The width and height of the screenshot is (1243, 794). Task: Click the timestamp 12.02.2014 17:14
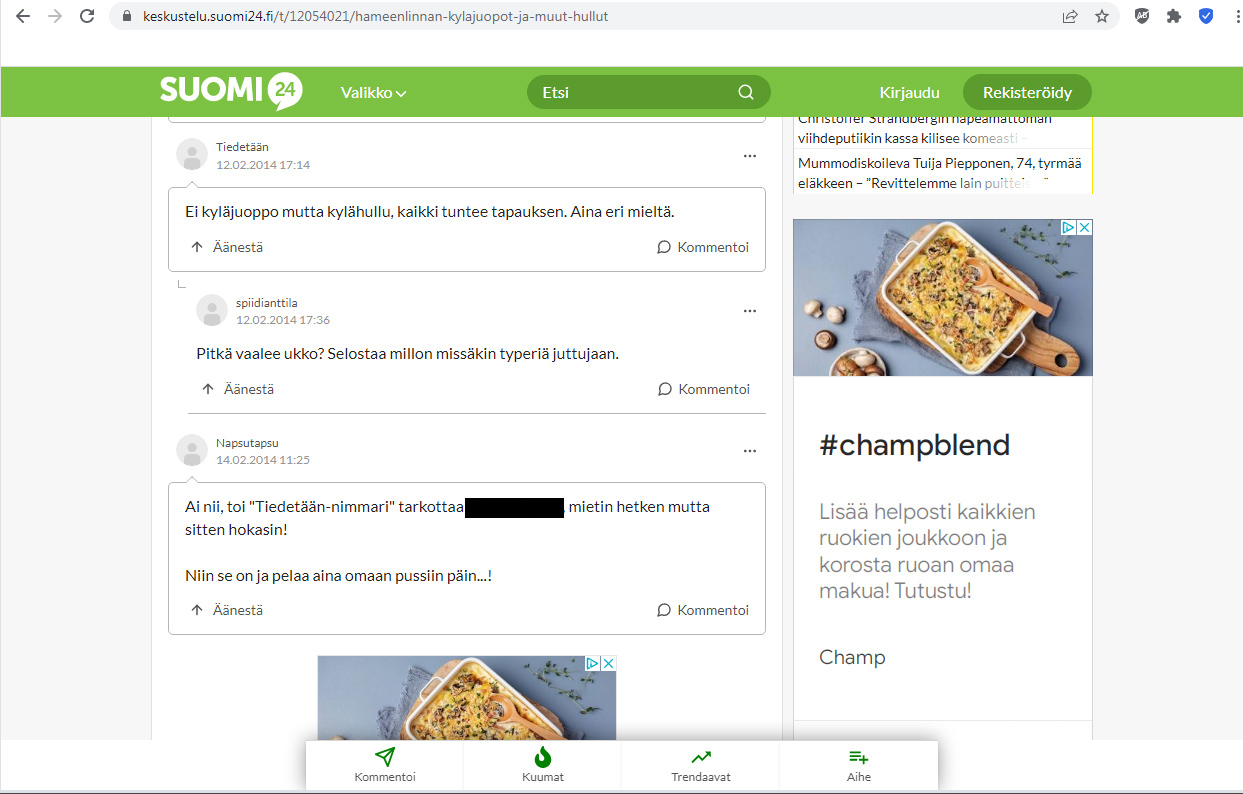pos(263,165)
